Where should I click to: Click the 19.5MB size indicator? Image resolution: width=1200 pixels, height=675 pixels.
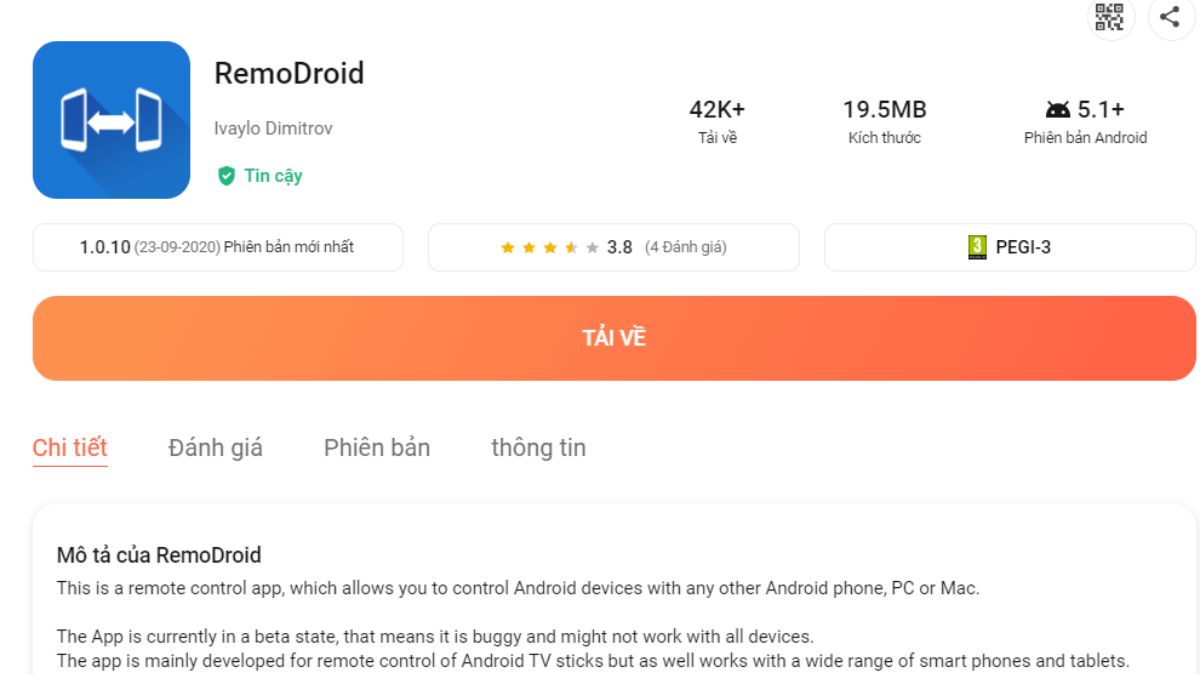tap(884, 110)
